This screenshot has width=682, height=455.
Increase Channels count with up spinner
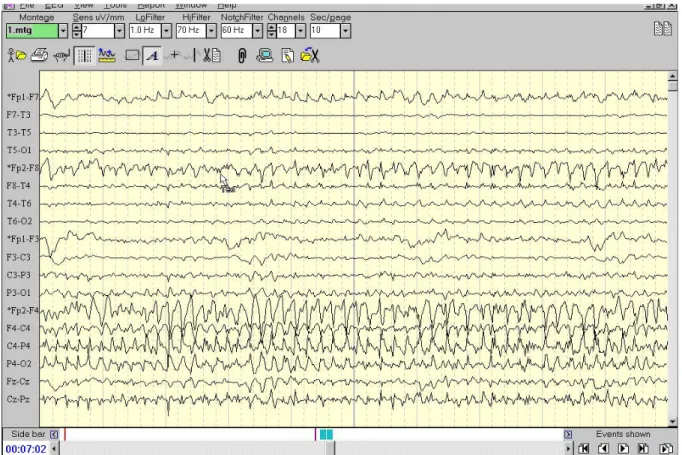(x=272, y=27)
